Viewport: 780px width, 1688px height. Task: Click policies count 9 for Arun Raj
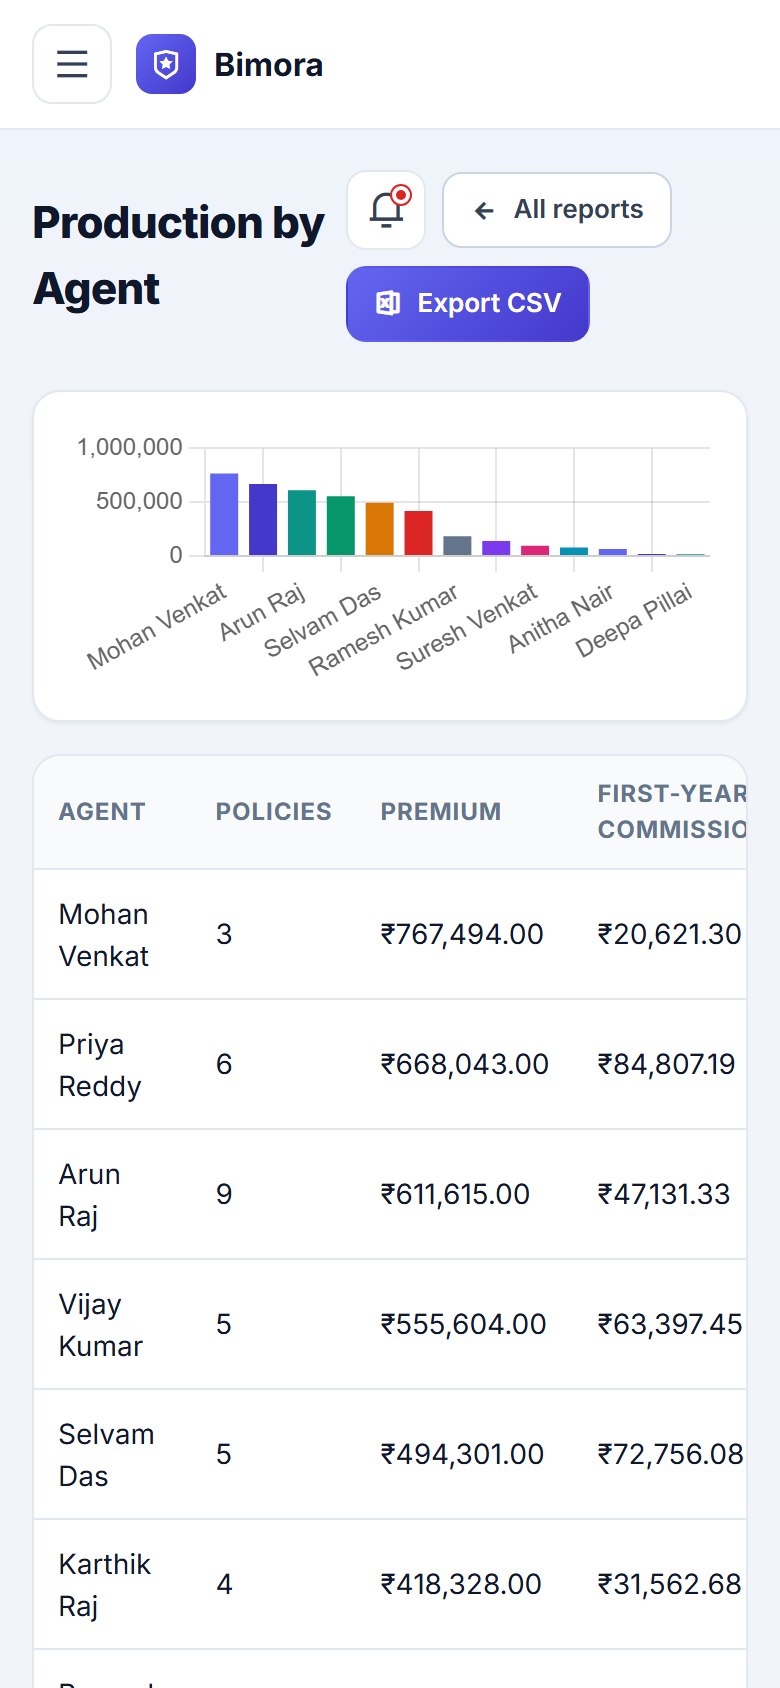pyautogui.click(x=224, y=1194)
